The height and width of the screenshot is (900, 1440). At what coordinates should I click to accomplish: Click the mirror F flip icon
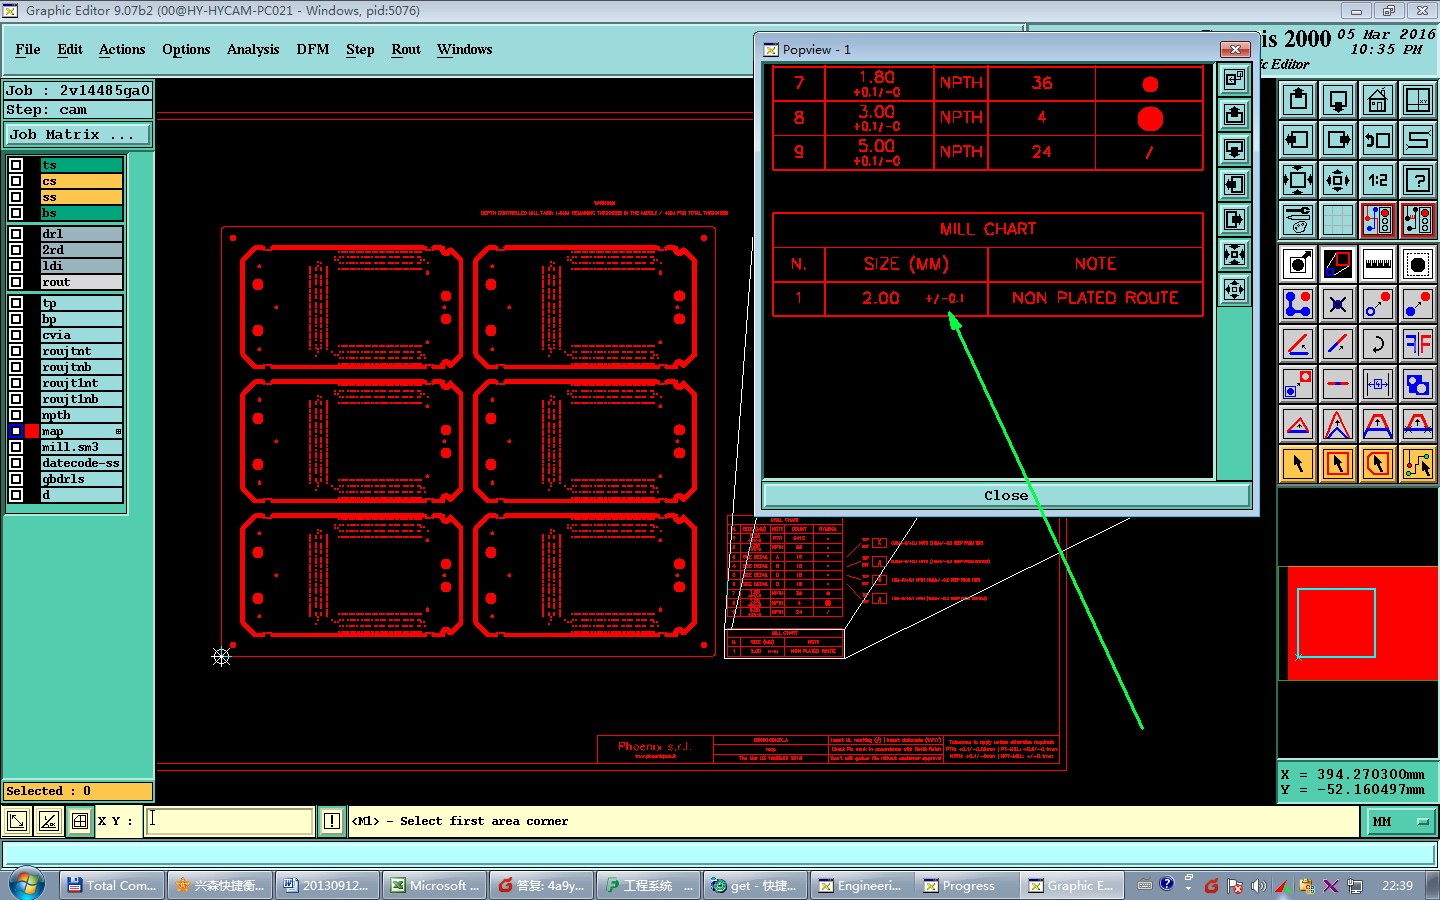[x=1418, y=344]
